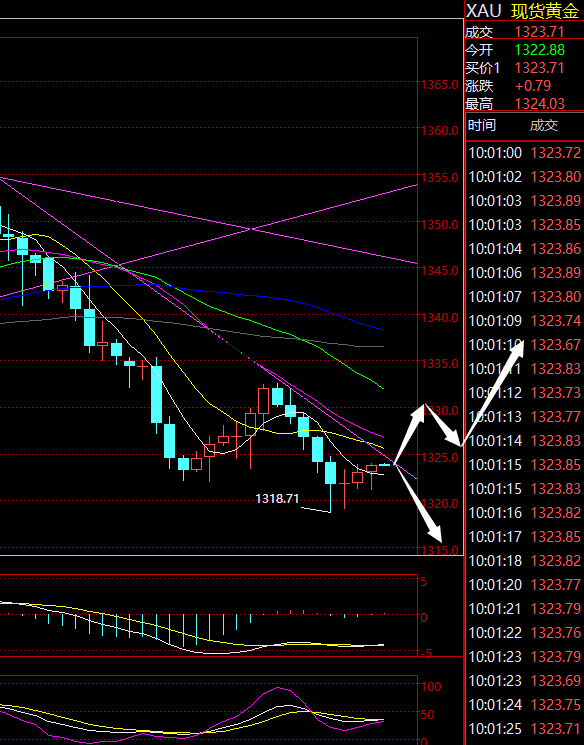This screenshot has height=745, width=584.
Task: Select tick price 1323.86
Action: (x=556, y=249)
